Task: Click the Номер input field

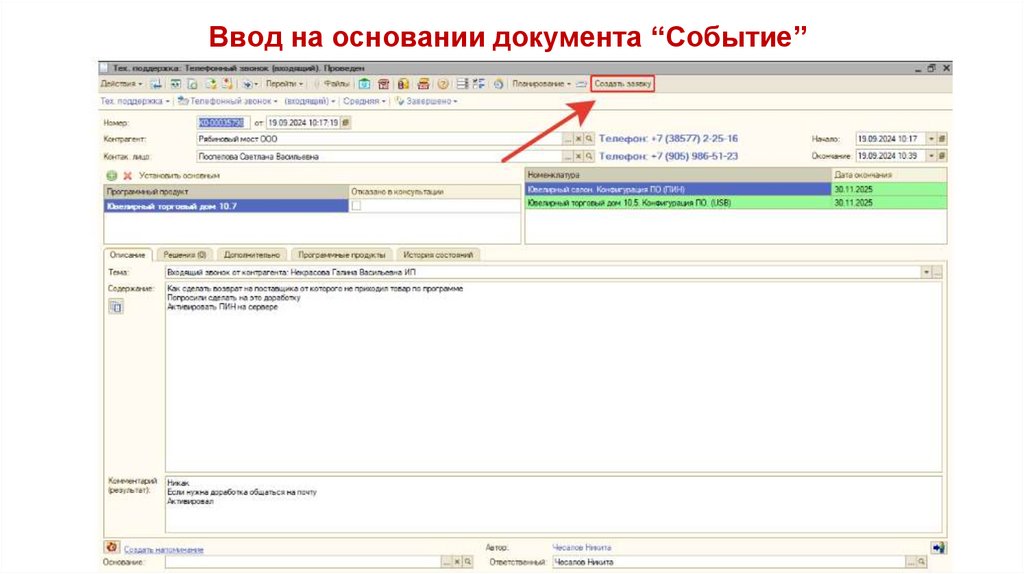Action: click(223, 123)
